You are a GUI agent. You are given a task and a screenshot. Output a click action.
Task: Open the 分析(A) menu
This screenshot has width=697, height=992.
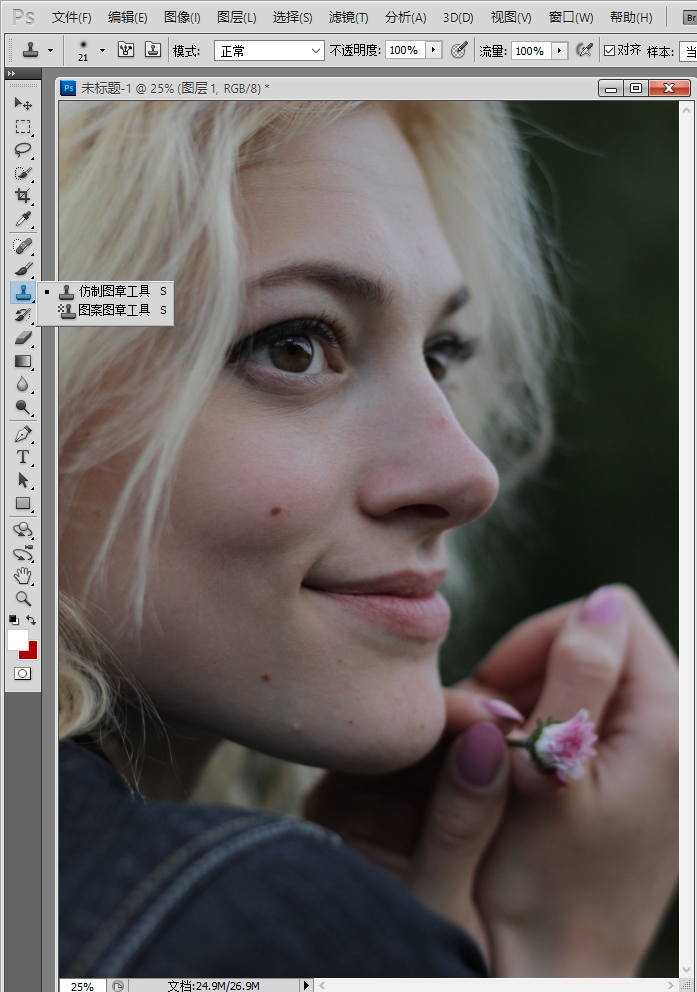(x=405, y=17)
